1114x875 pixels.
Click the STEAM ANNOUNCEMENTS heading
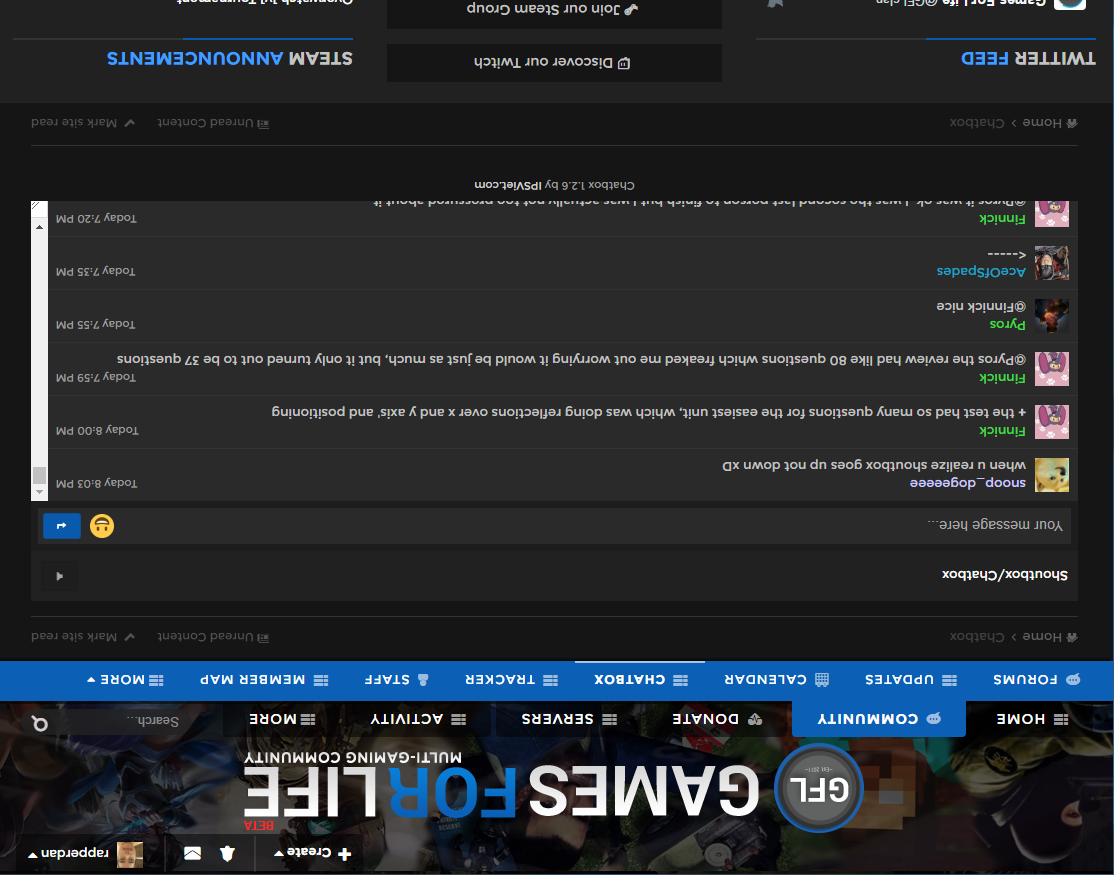click(x=229, y=58)
